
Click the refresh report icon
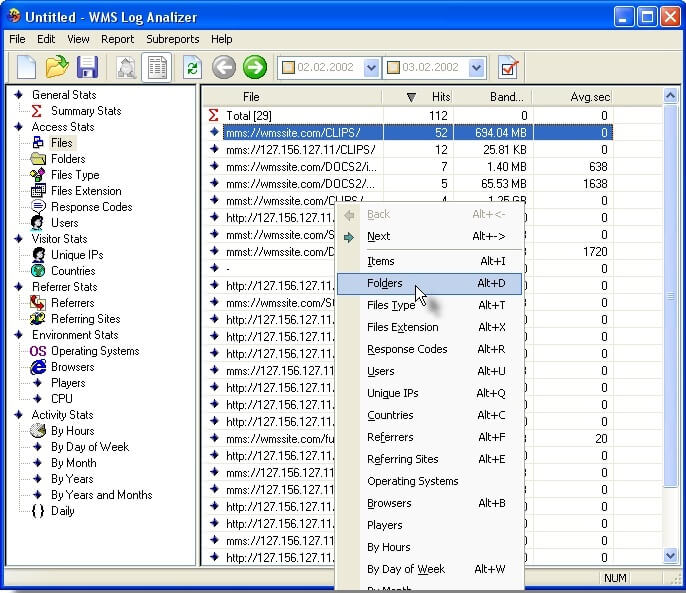192,68
